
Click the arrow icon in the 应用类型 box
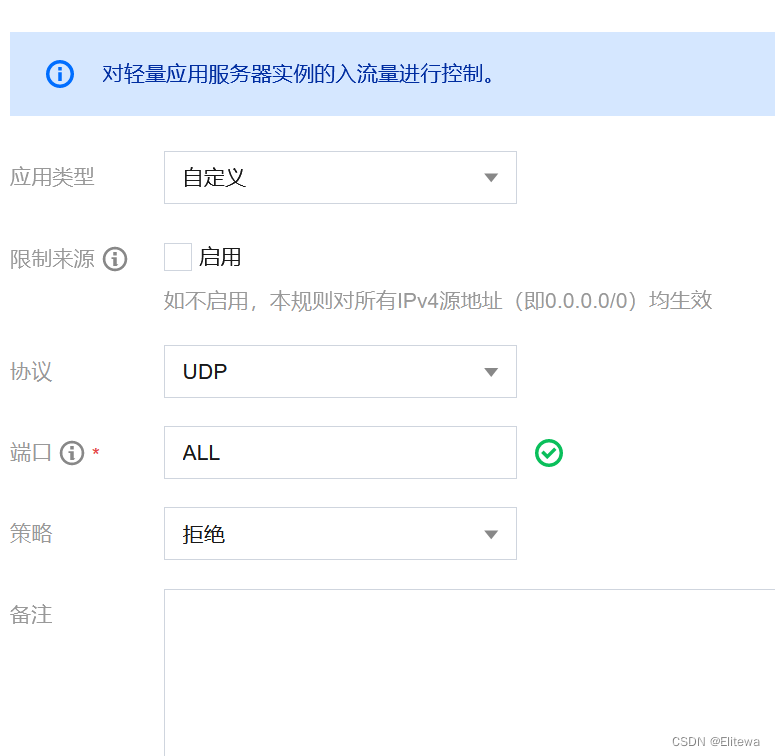490,178
